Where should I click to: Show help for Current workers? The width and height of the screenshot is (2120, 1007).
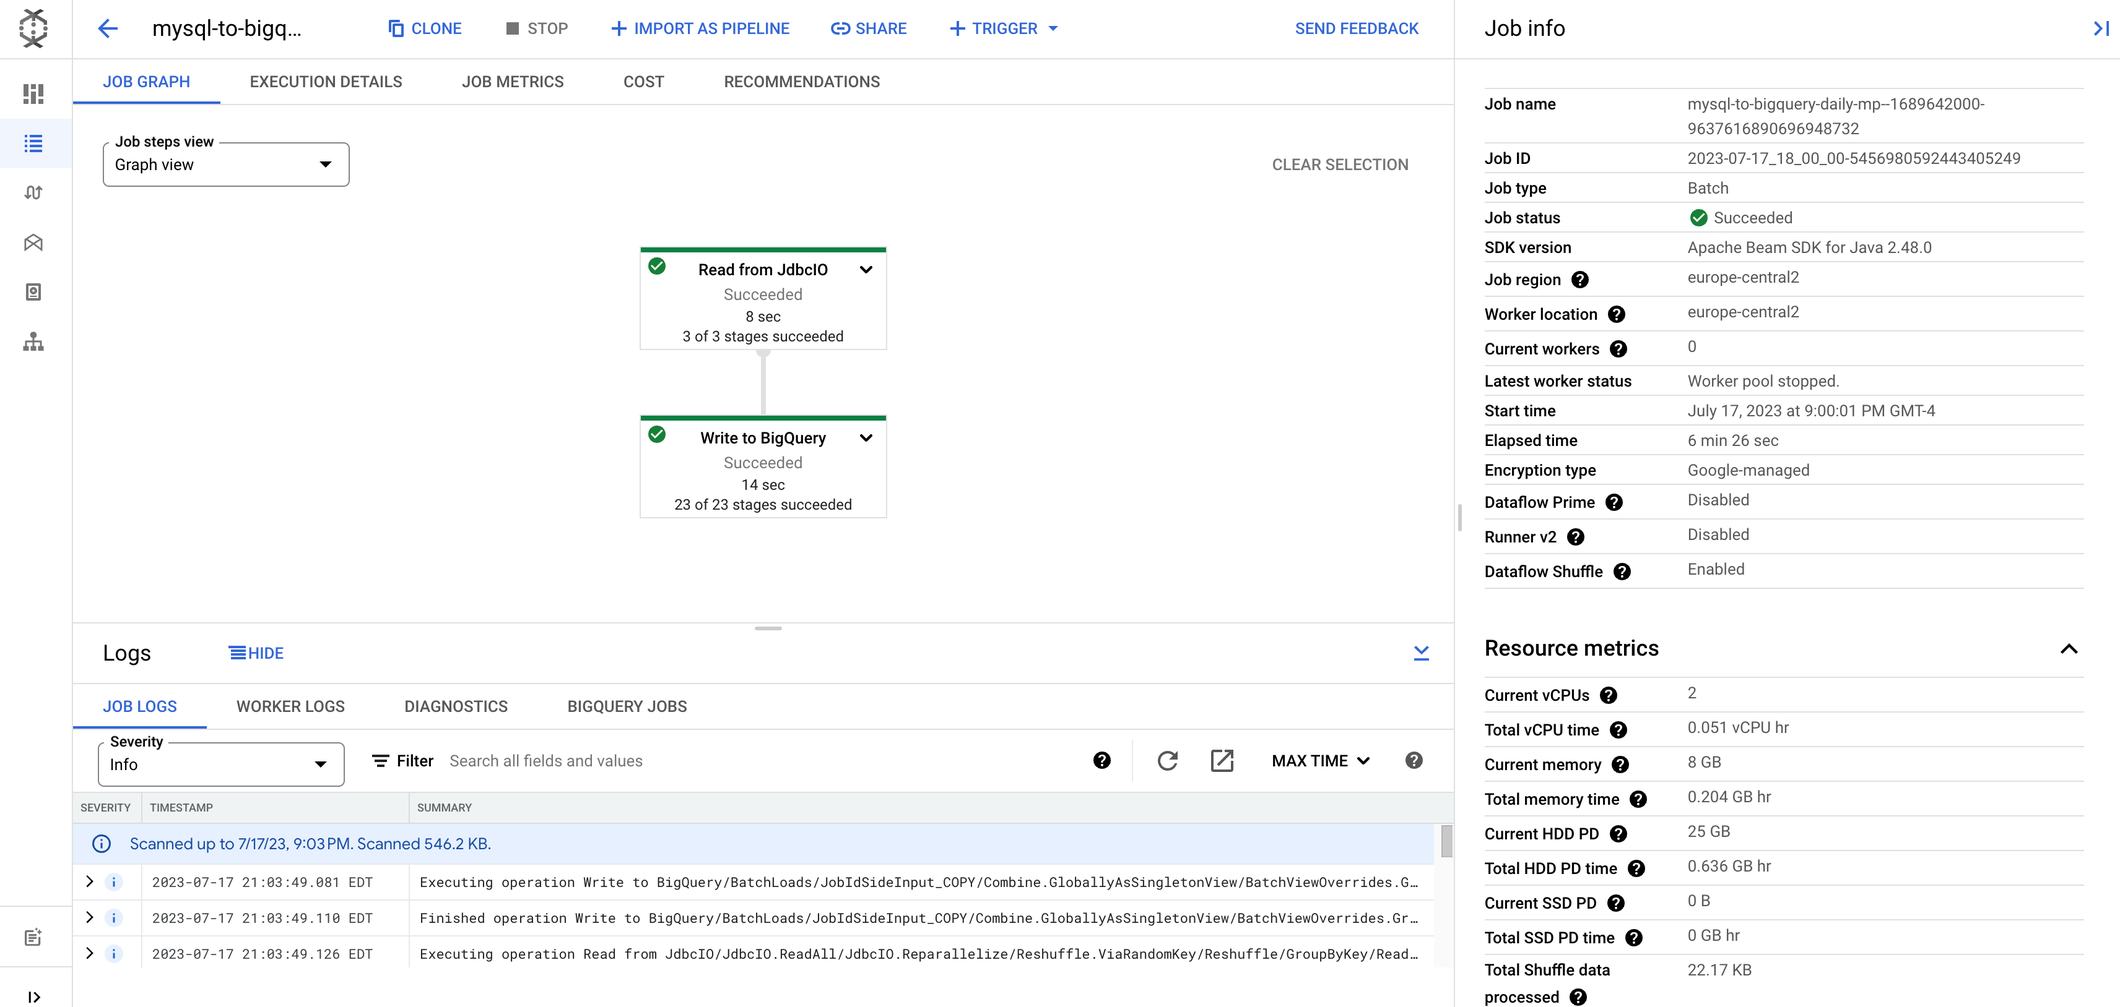click(1618, 349)
